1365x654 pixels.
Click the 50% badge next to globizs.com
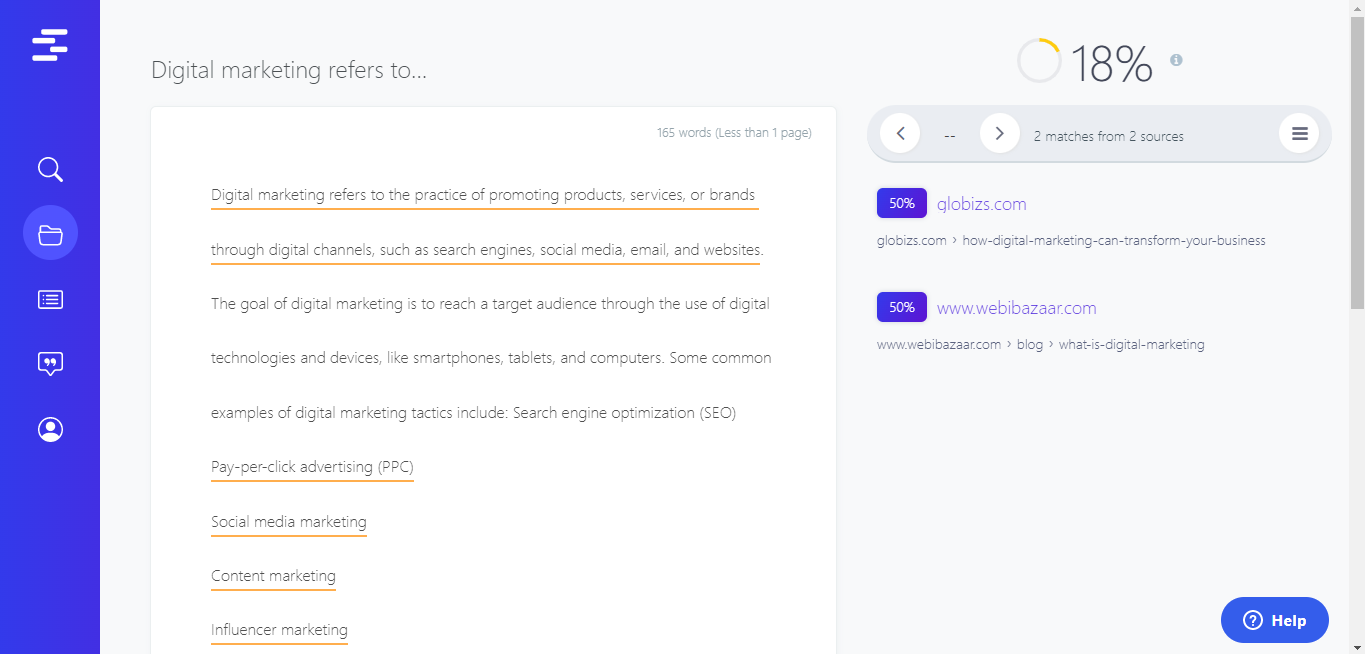pyautogui.click(x=901, y=204)
